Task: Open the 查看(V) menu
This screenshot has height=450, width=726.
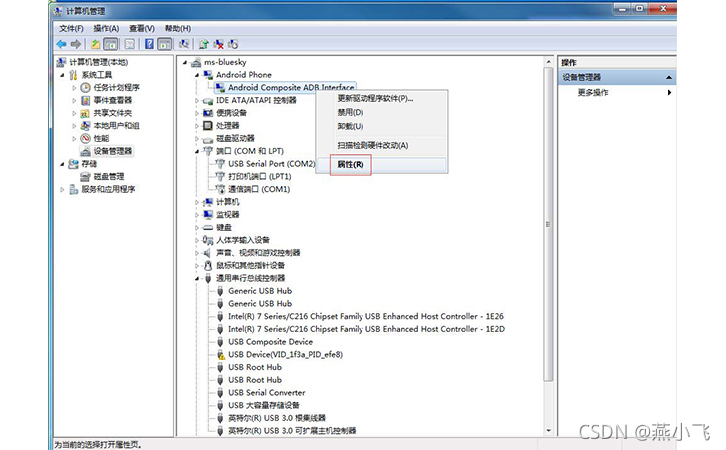Action: tap(142, 29)
